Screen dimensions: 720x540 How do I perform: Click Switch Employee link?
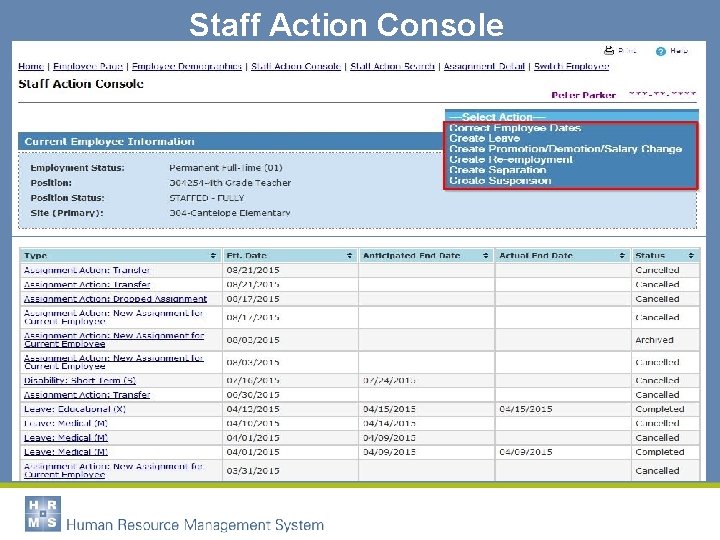pyautogui.click(x=571, y=66)
